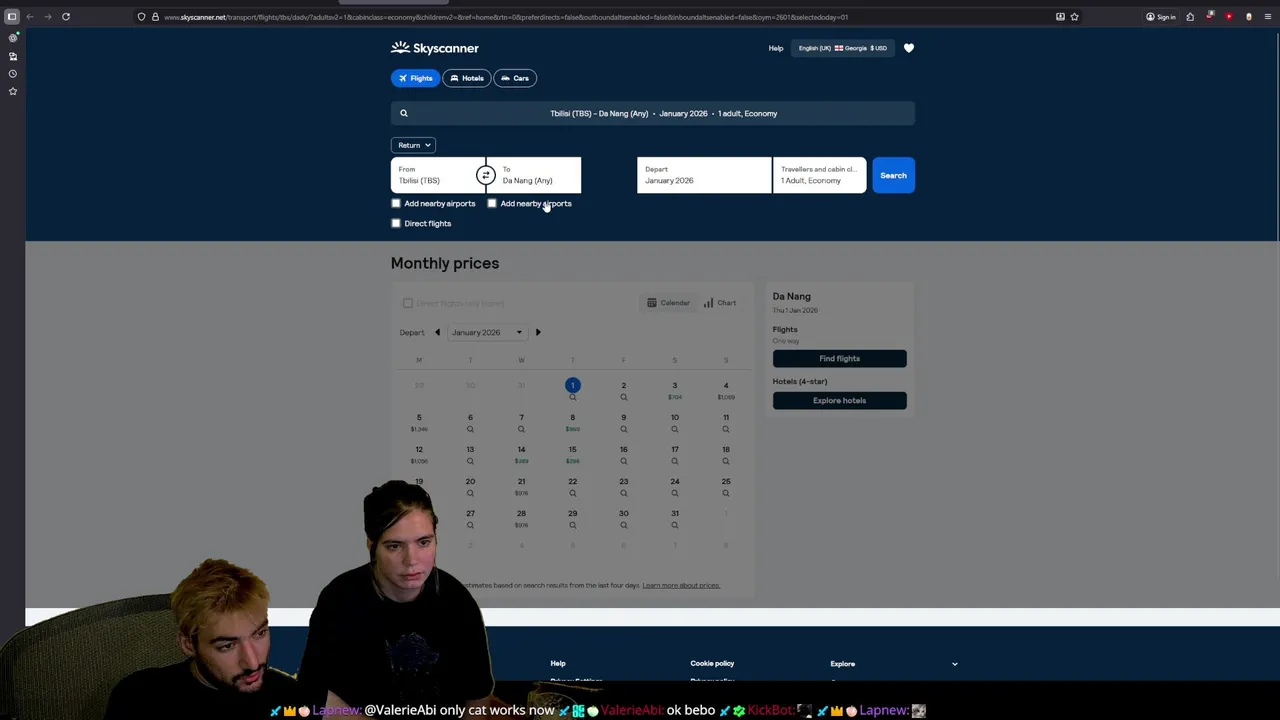Open the January 2026 month dropdown
The height and width of the screenshot is (720, 1280).
(487, 332)
